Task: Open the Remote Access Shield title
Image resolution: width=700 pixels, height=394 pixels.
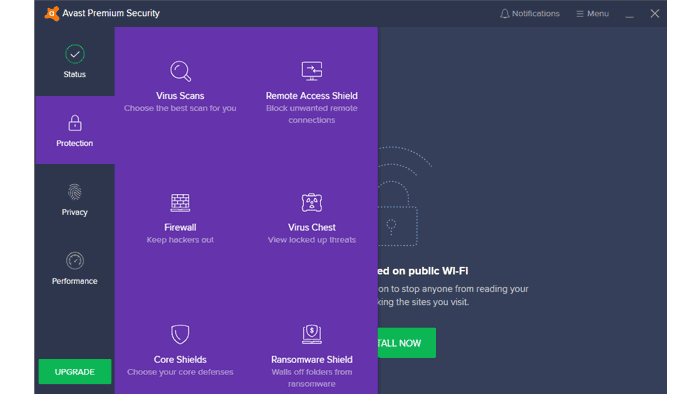Action: coord(312,96)
